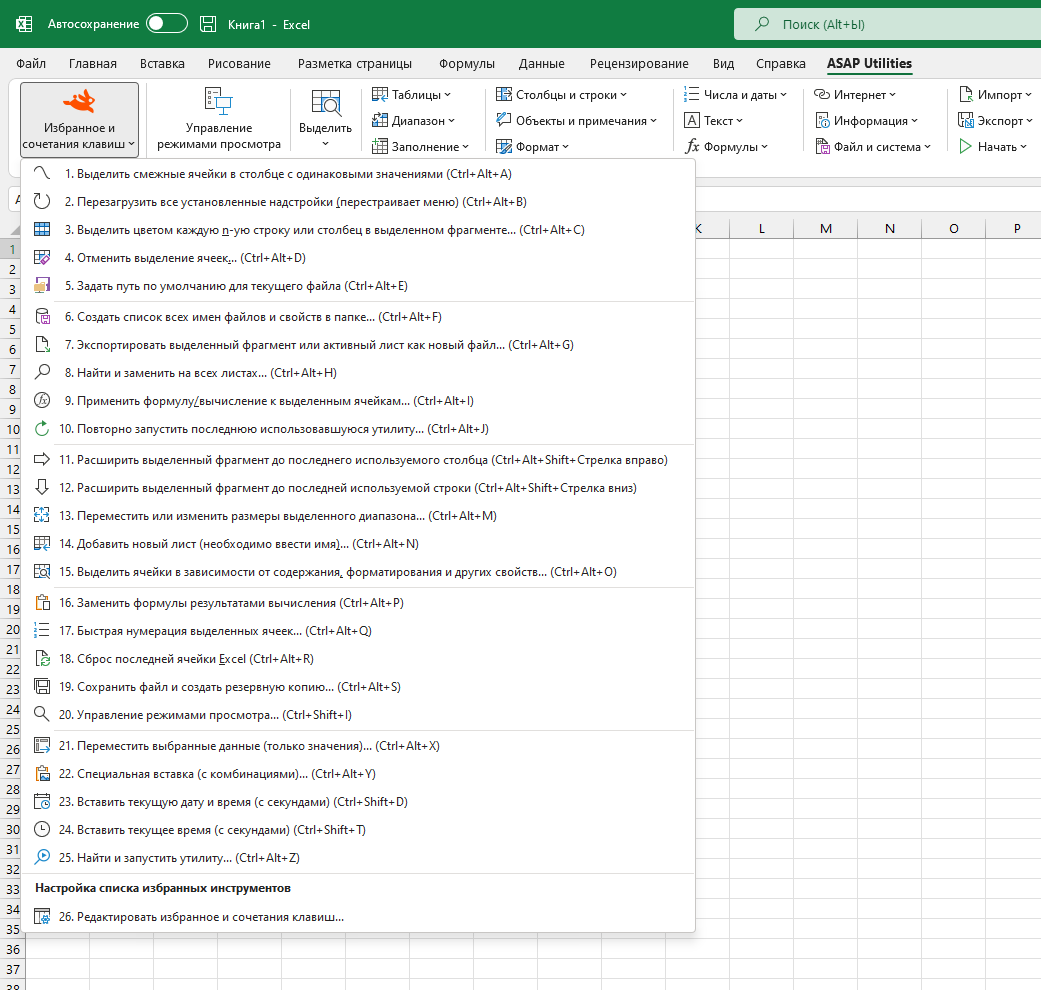The image size is (1041, 990).
Task: Open the Текст dropdown menu
Action: [713, 121]
